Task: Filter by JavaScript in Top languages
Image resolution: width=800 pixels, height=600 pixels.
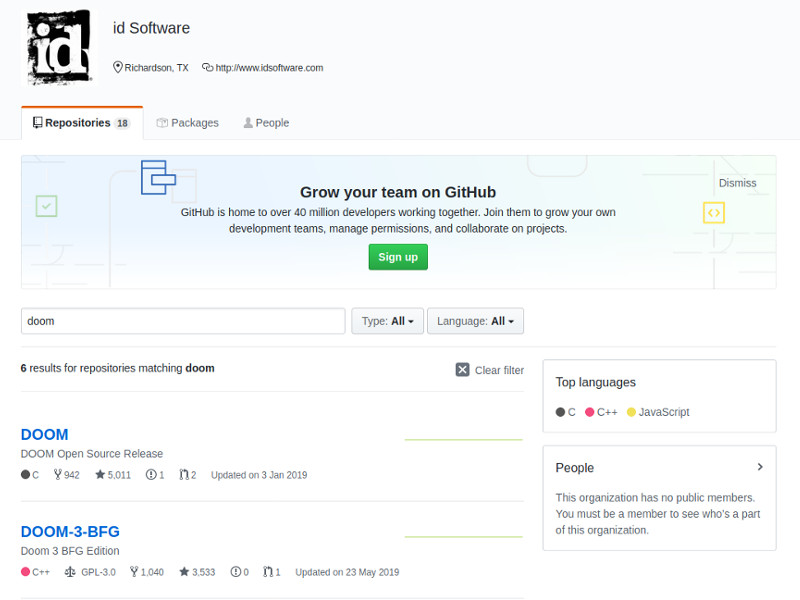Action: [658, 412]
